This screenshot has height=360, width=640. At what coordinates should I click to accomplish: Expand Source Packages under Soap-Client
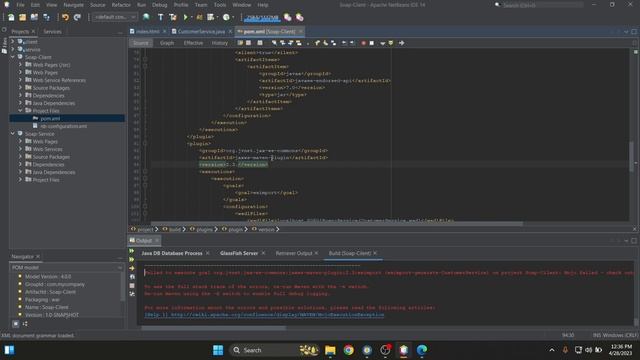pyautogui.click(x=20, y=88)
